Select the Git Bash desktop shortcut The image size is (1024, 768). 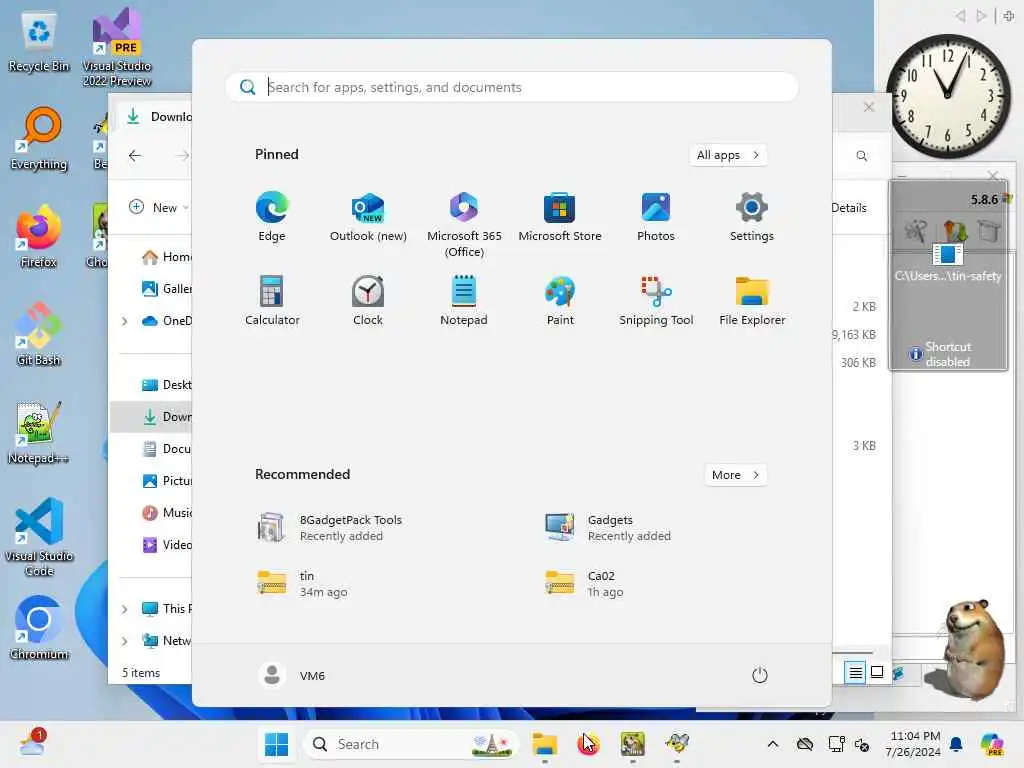pyautogui.click(x=39, y=334)
